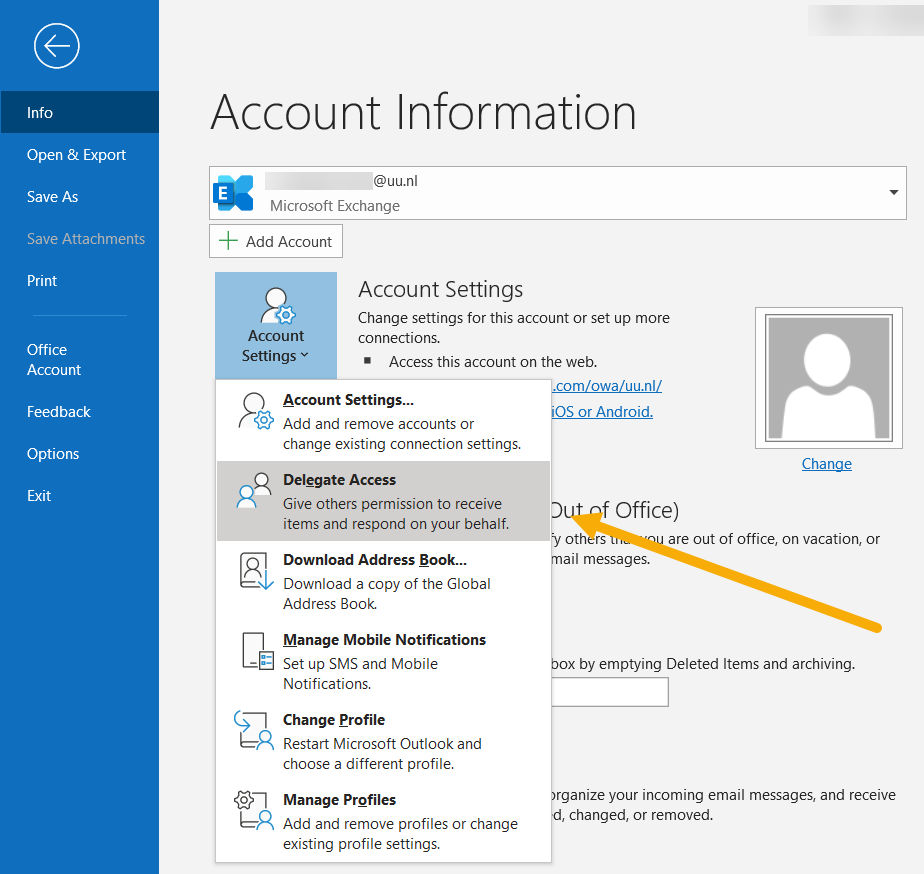Image resolution: width=924 pixels, height=874 pixels.
Task: Click the Change photo link
Action: [826, 464]
